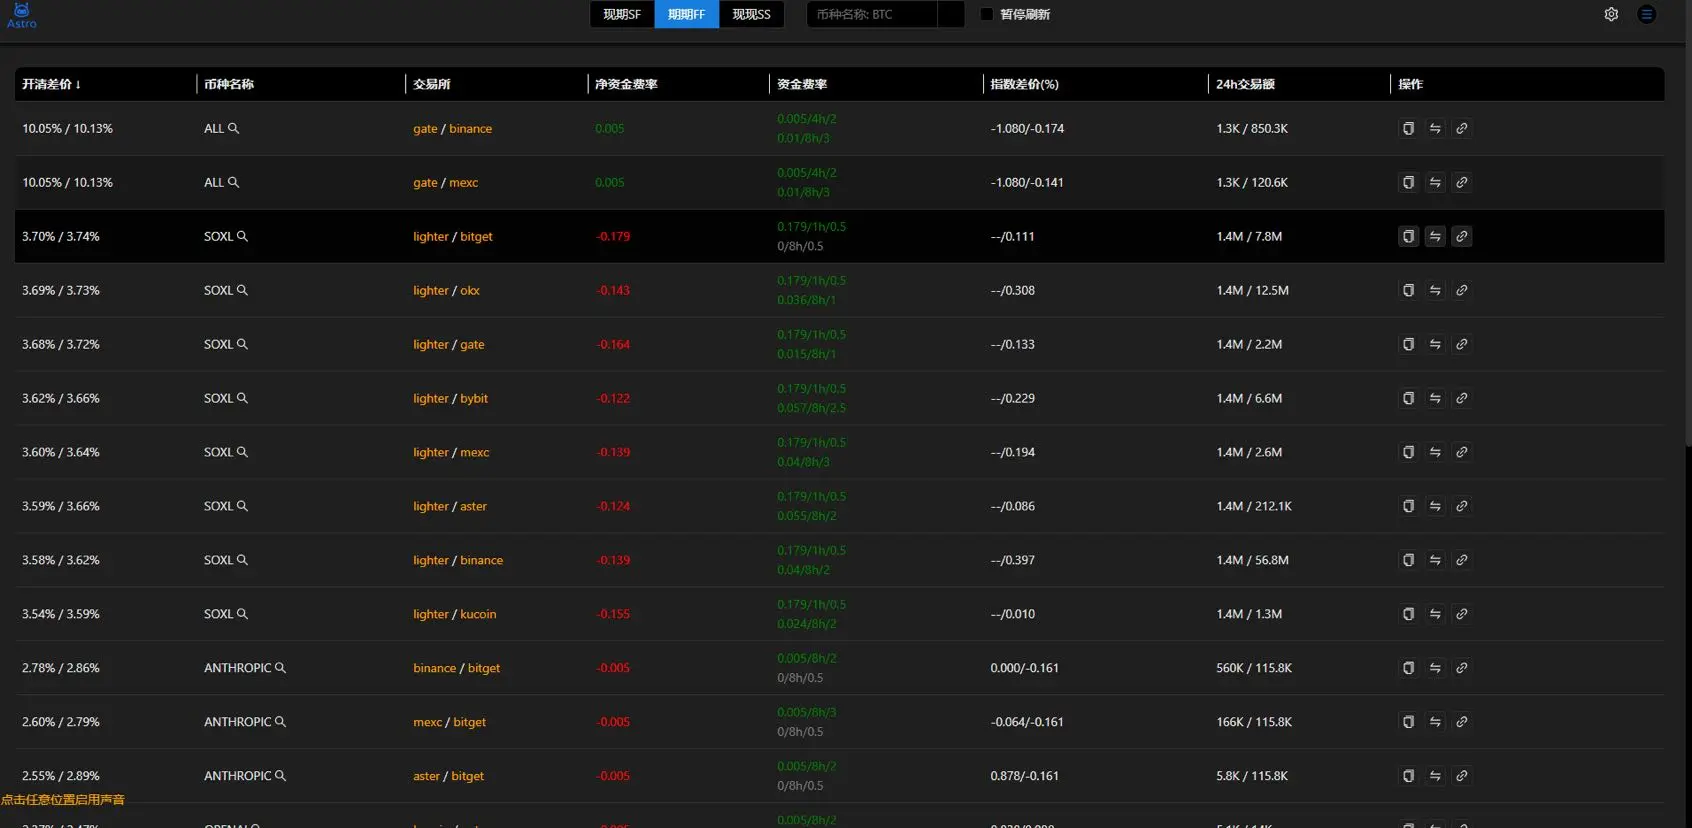The image size is (1692, 828).
Task: Swap icon for the SOXL lighter/kucoin row
Action: coord(1435,614)
